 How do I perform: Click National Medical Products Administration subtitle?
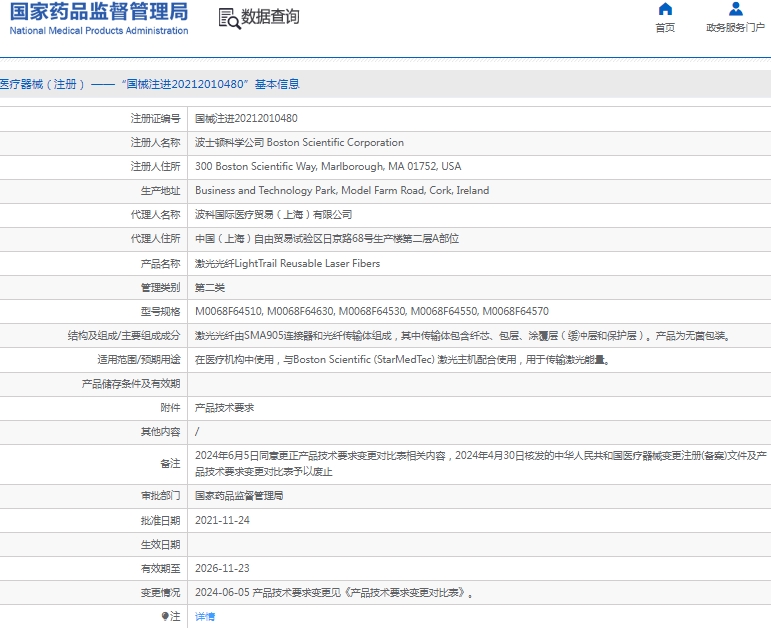point(99,30)
